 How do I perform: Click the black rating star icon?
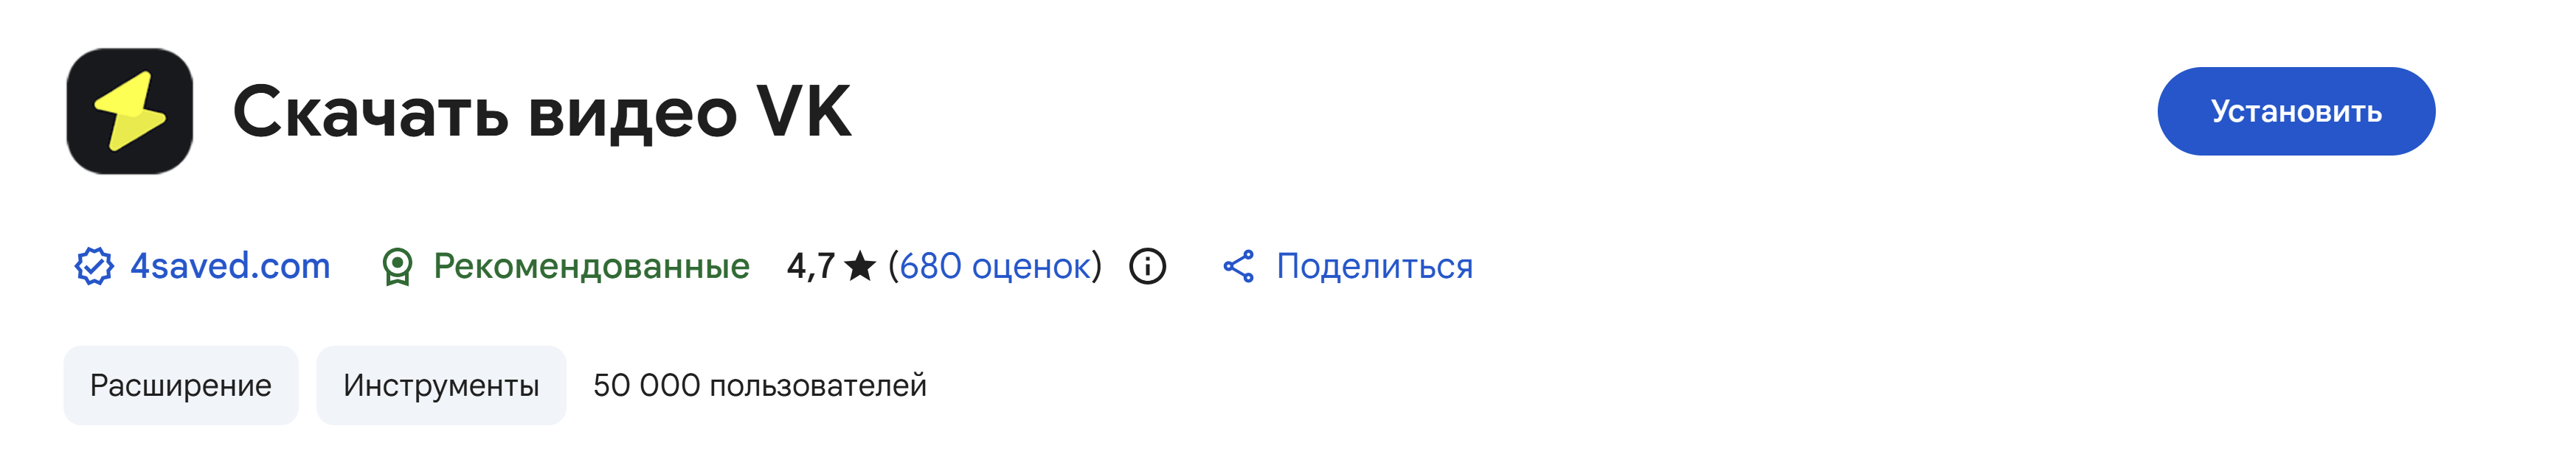[860, 267]
